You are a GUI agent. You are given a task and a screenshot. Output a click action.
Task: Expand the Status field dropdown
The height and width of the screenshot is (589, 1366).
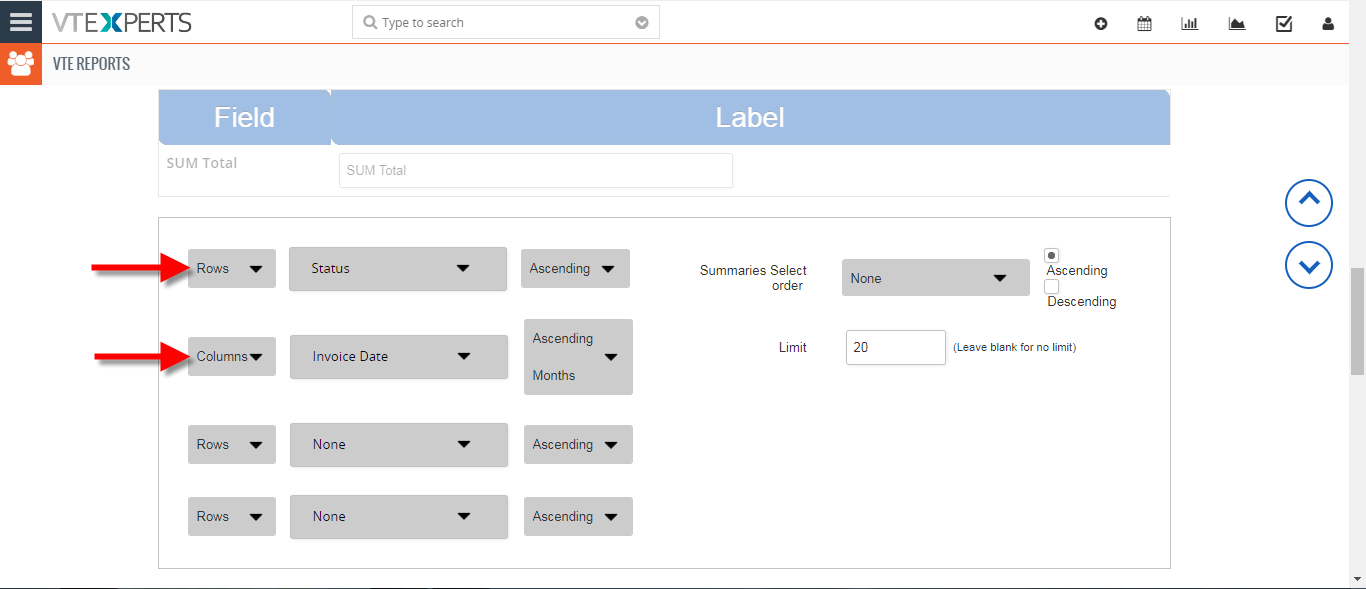click(398, 269)
